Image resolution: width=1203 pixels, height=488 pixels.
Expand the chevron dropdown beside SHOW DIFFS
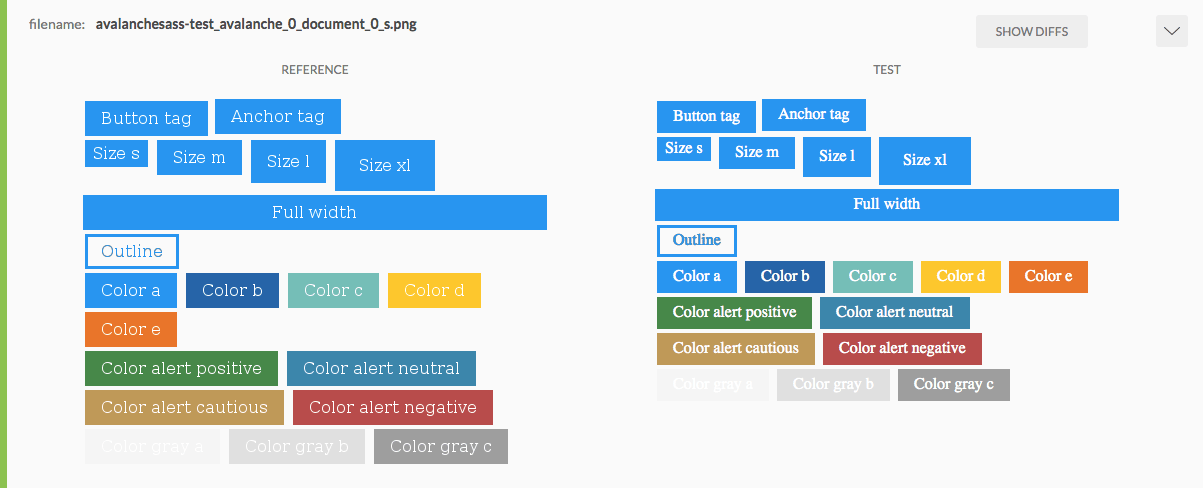coord(1171,32)
